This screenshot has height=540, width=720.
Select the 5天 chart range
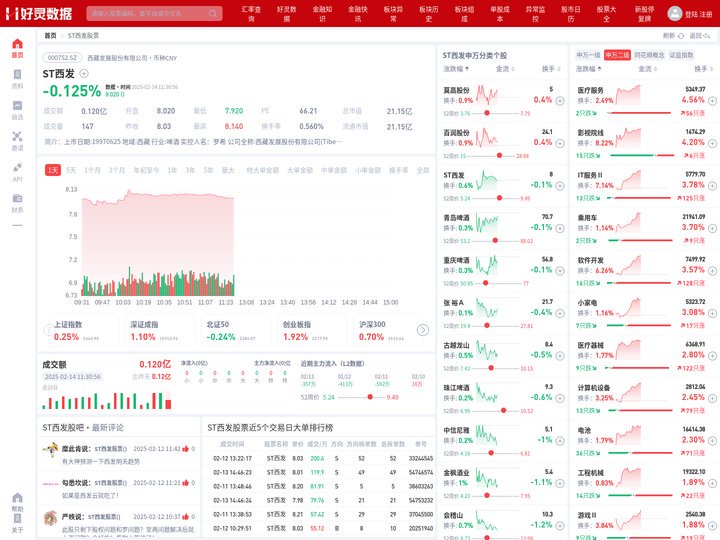[71, 170]
